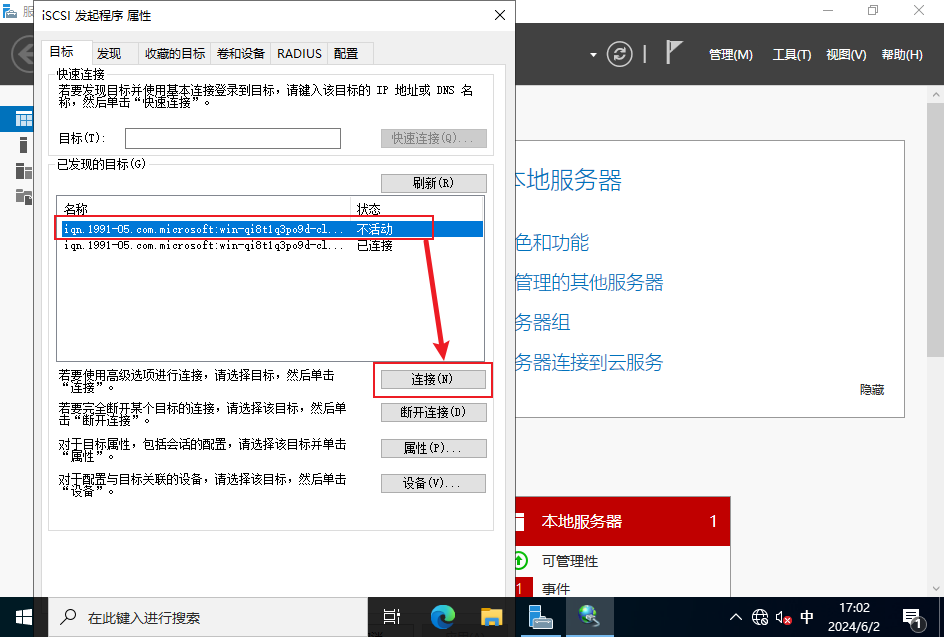Viewport: 944px width, 637px height.
Task: Click the Server Manager taskbar icon
Action: (x=540, y=617)
